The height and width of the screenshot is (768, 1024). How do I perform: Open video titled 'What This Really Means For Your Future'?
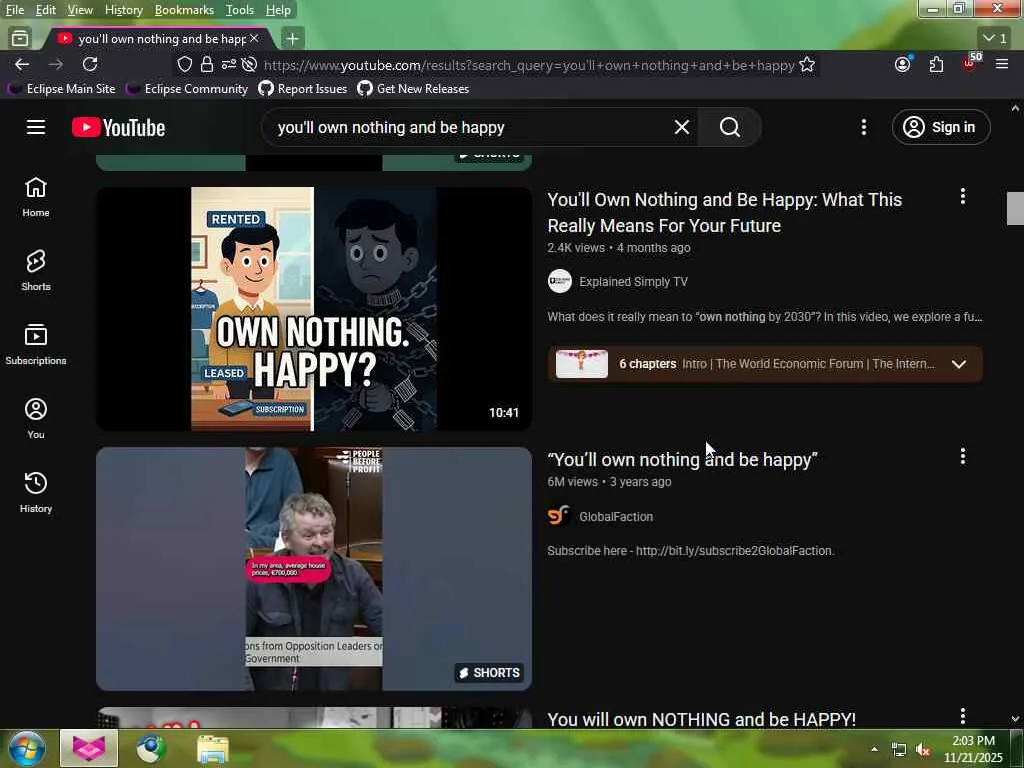(724, 213)
